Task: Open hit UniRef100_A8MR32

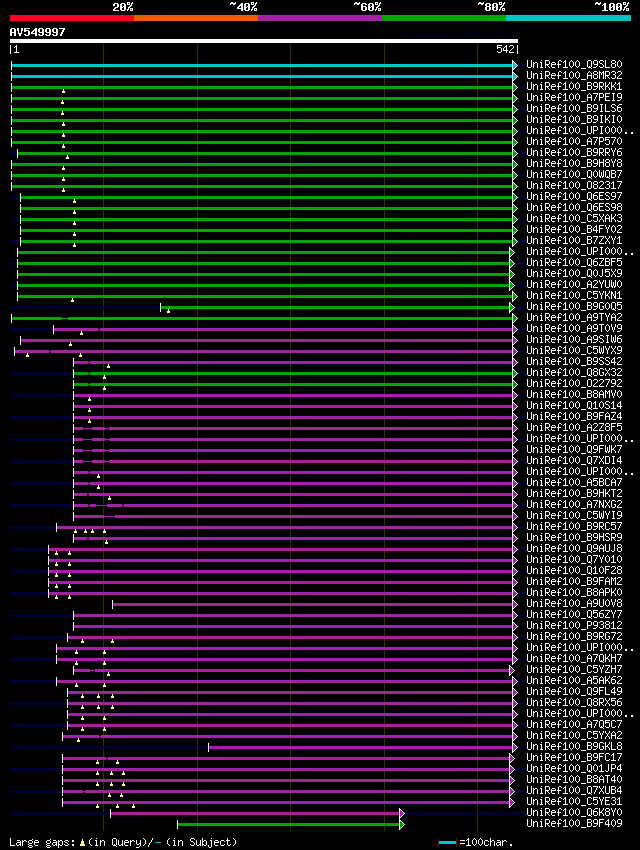Action: pos(574,75)
